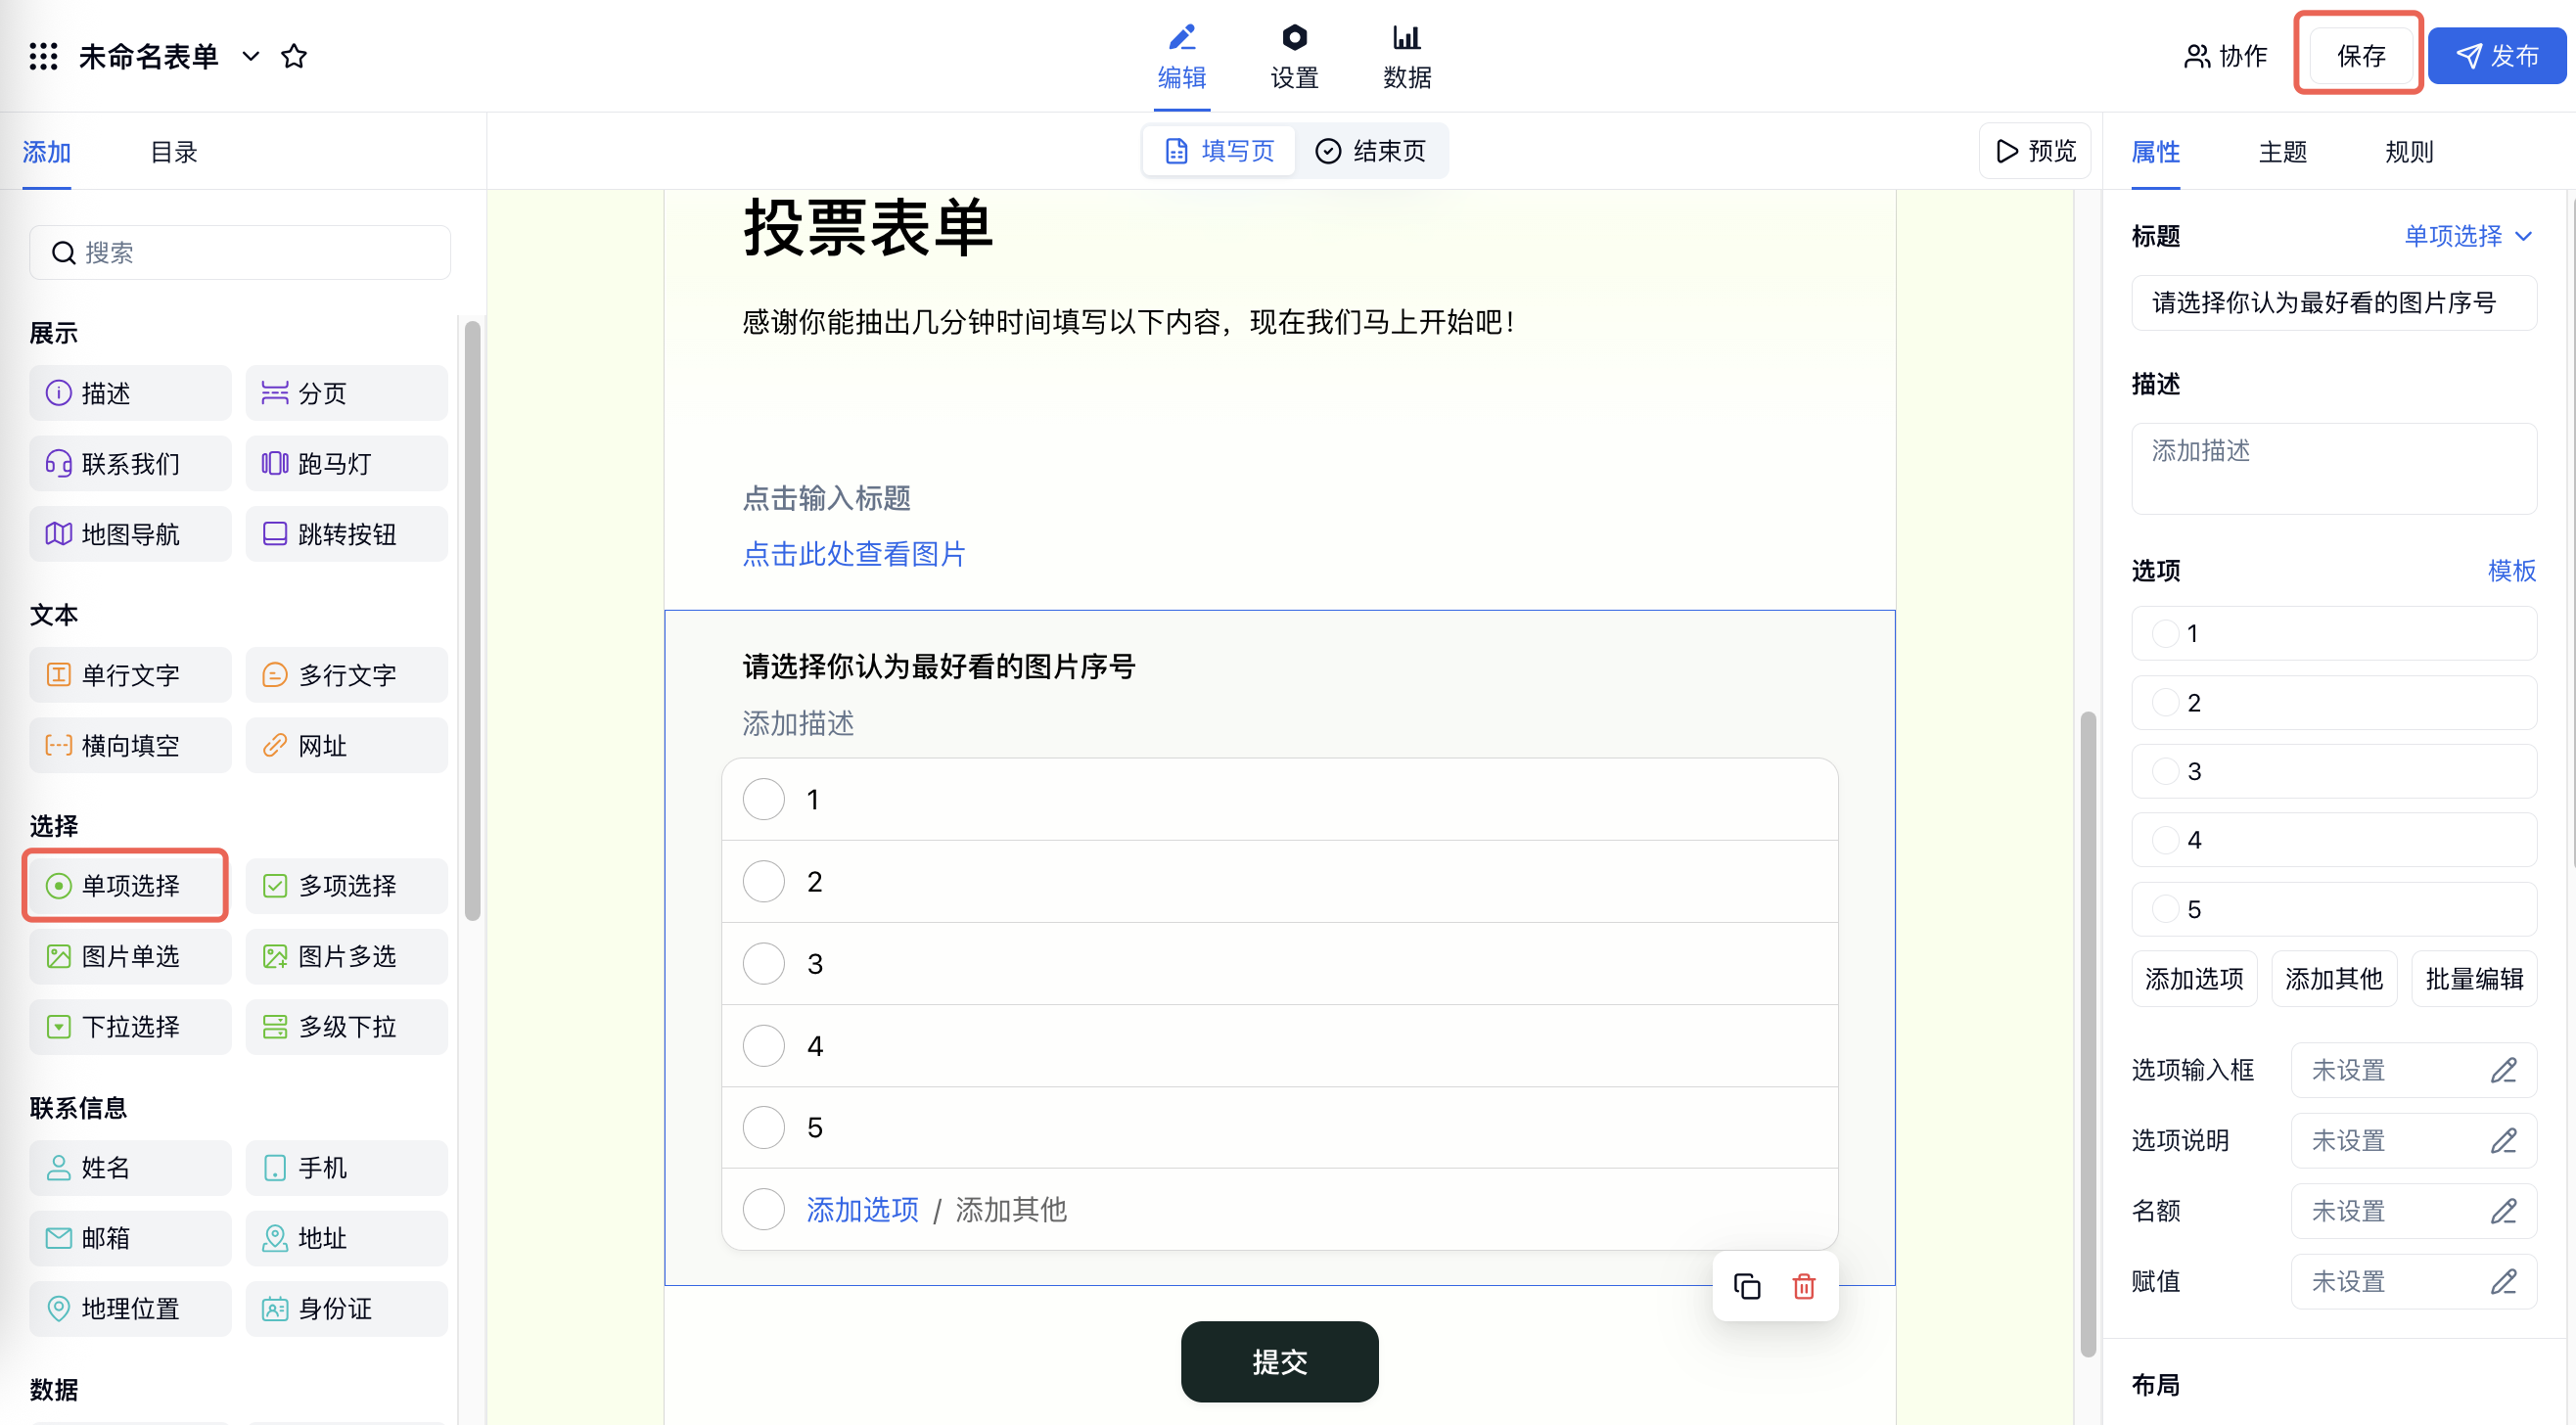Add a 地理位置 field
The image size is (2576, 1425).
point(130,1309)
